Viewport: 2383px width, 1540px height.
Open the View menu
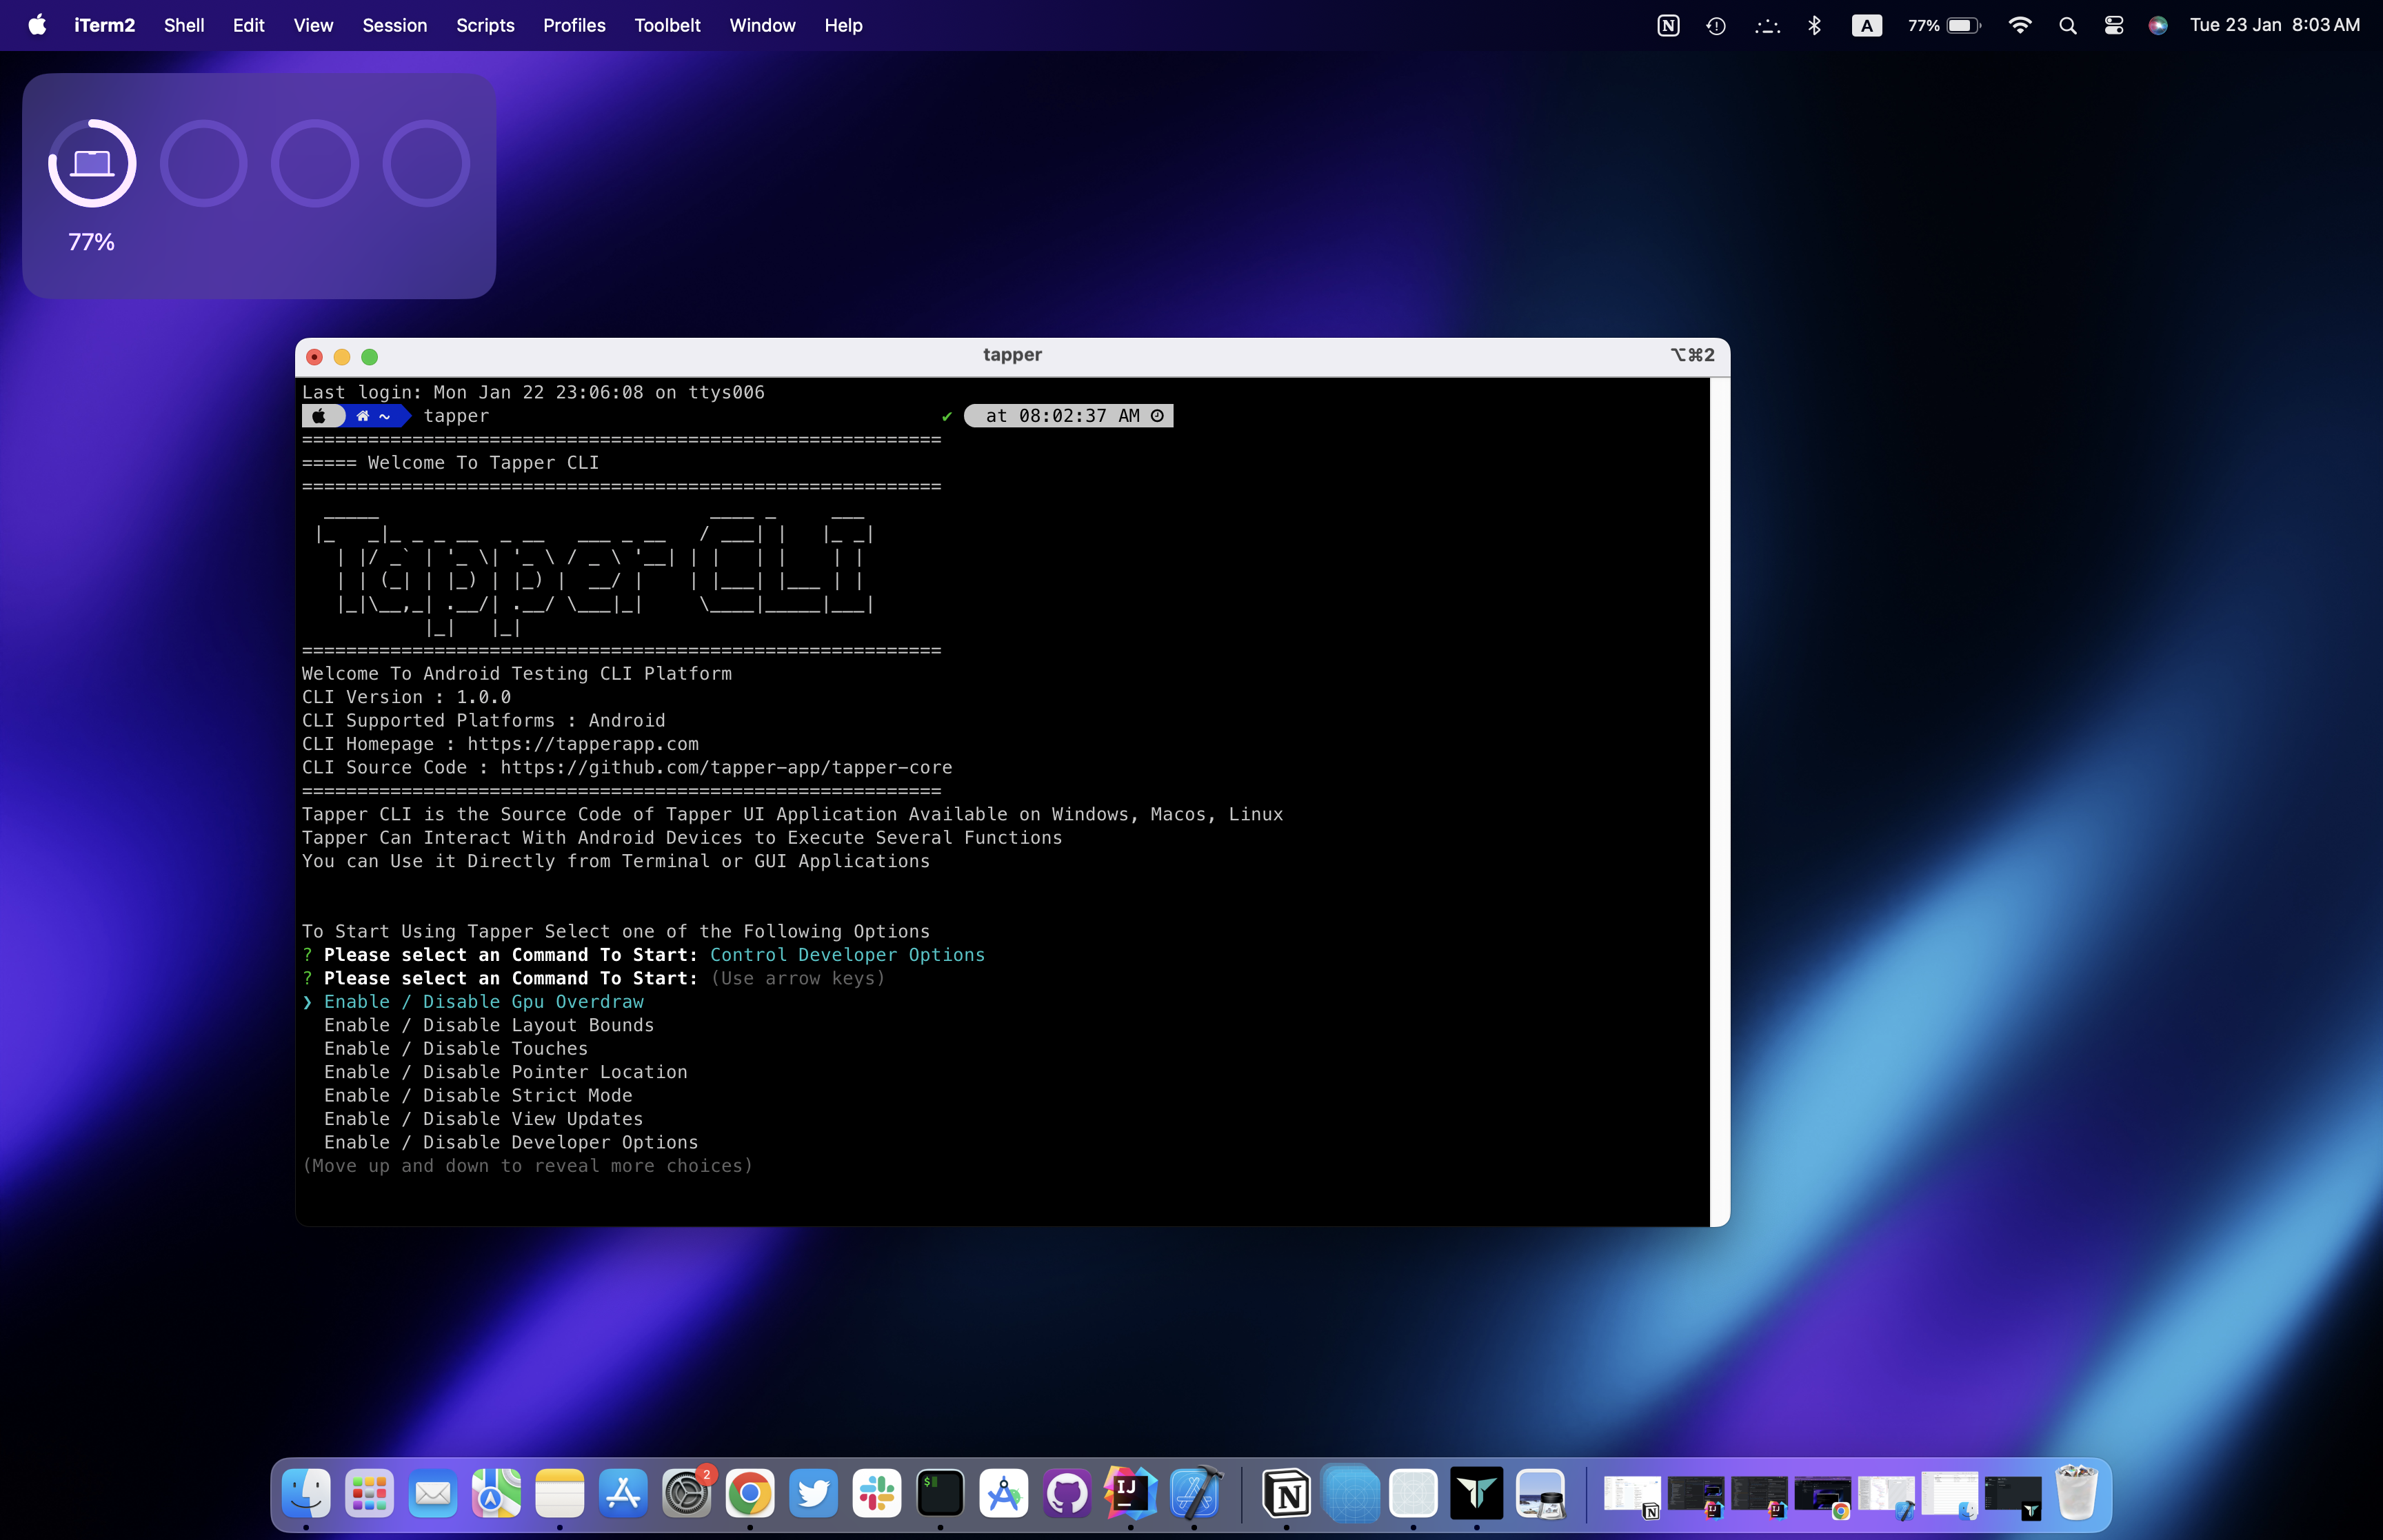(313, 25)
